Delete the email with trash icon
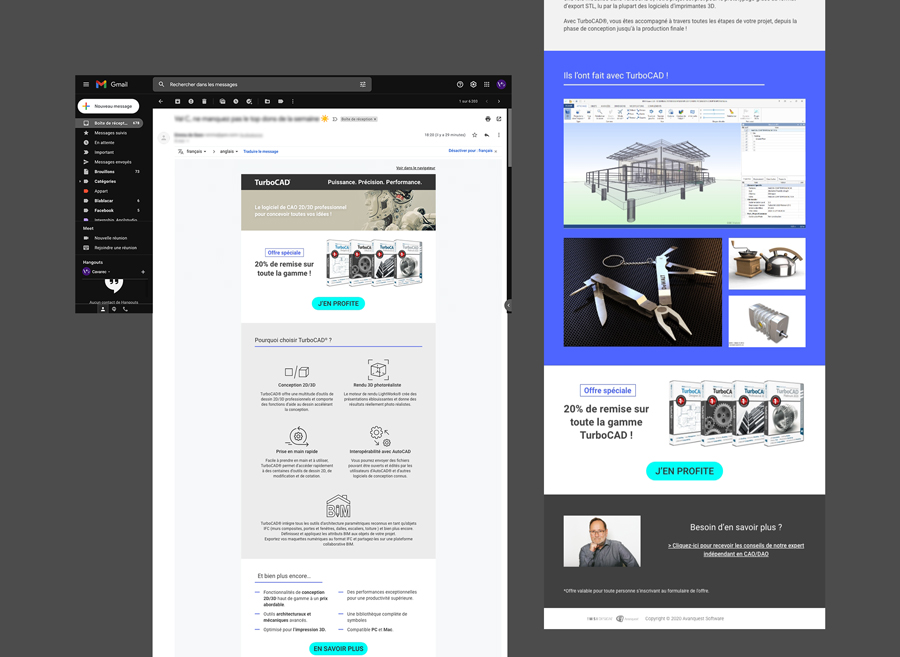Screen dimensions: 900x657 pyautogui.click(x=204, y=102)
